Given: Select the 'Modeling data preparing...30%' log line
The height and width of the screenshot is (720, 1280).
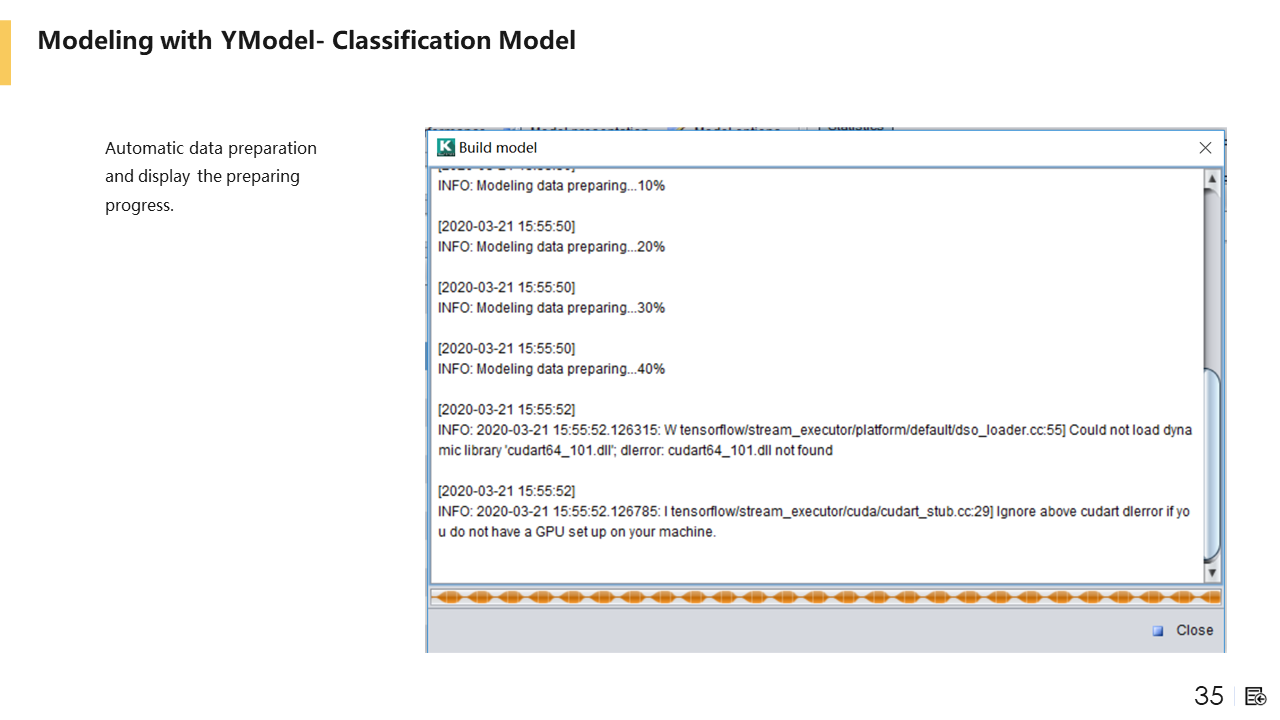Looking at the screenshot, I should click(x=551, y=308).
